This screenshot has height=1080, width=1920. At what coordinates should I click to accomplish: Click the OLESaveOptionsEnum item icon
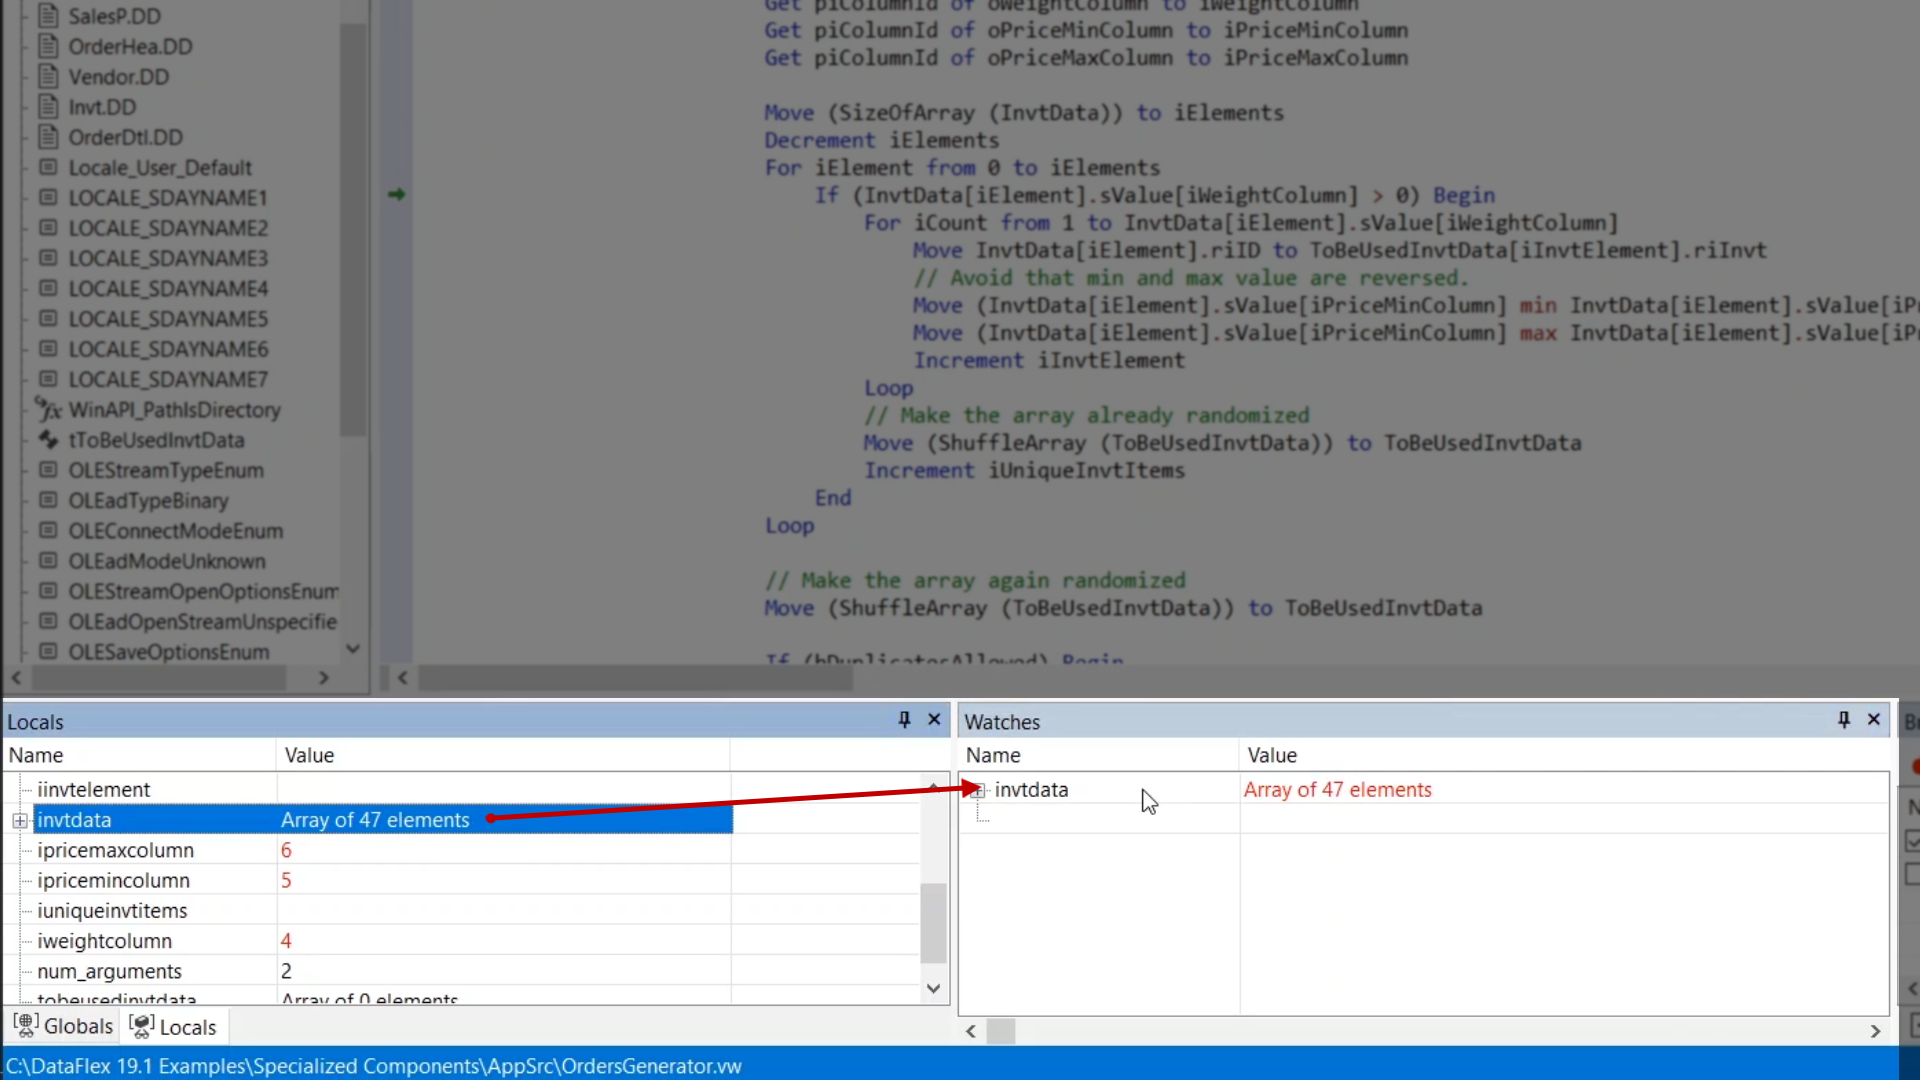click(47, 651)
